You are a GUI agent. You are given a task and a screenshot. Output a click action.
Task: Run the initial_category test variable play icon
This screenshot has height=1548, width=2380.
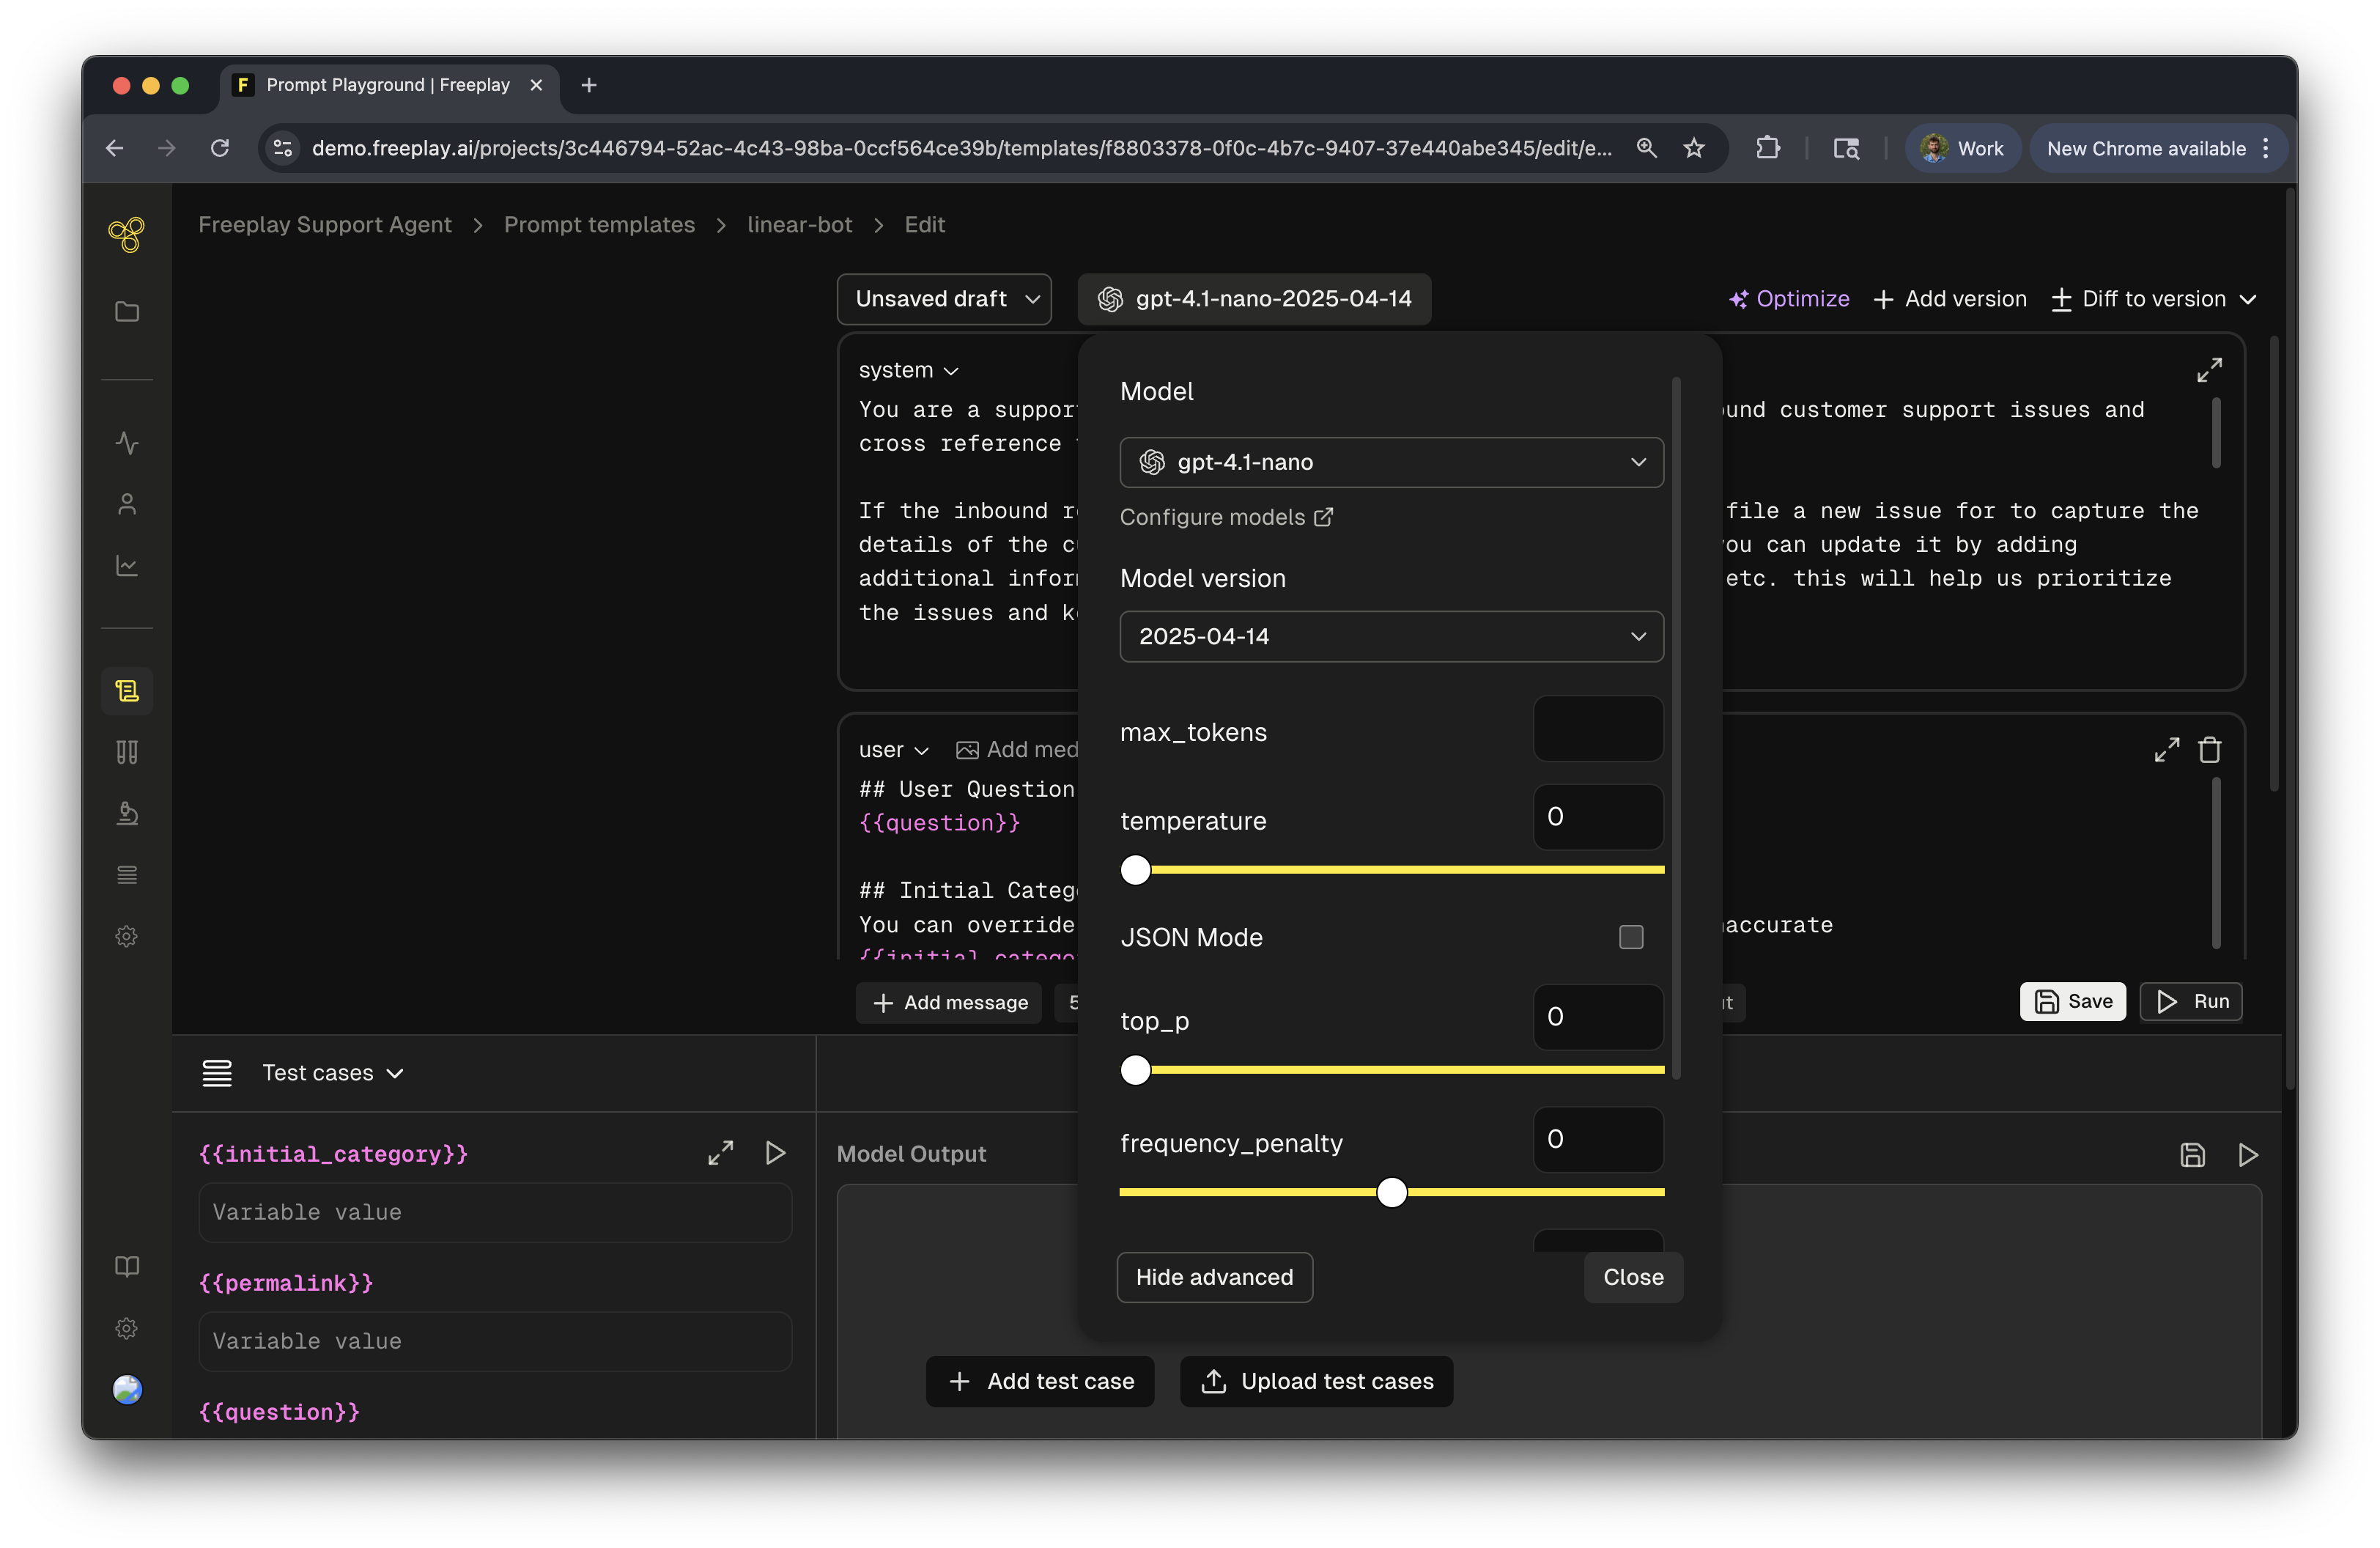click(775, 1153)
